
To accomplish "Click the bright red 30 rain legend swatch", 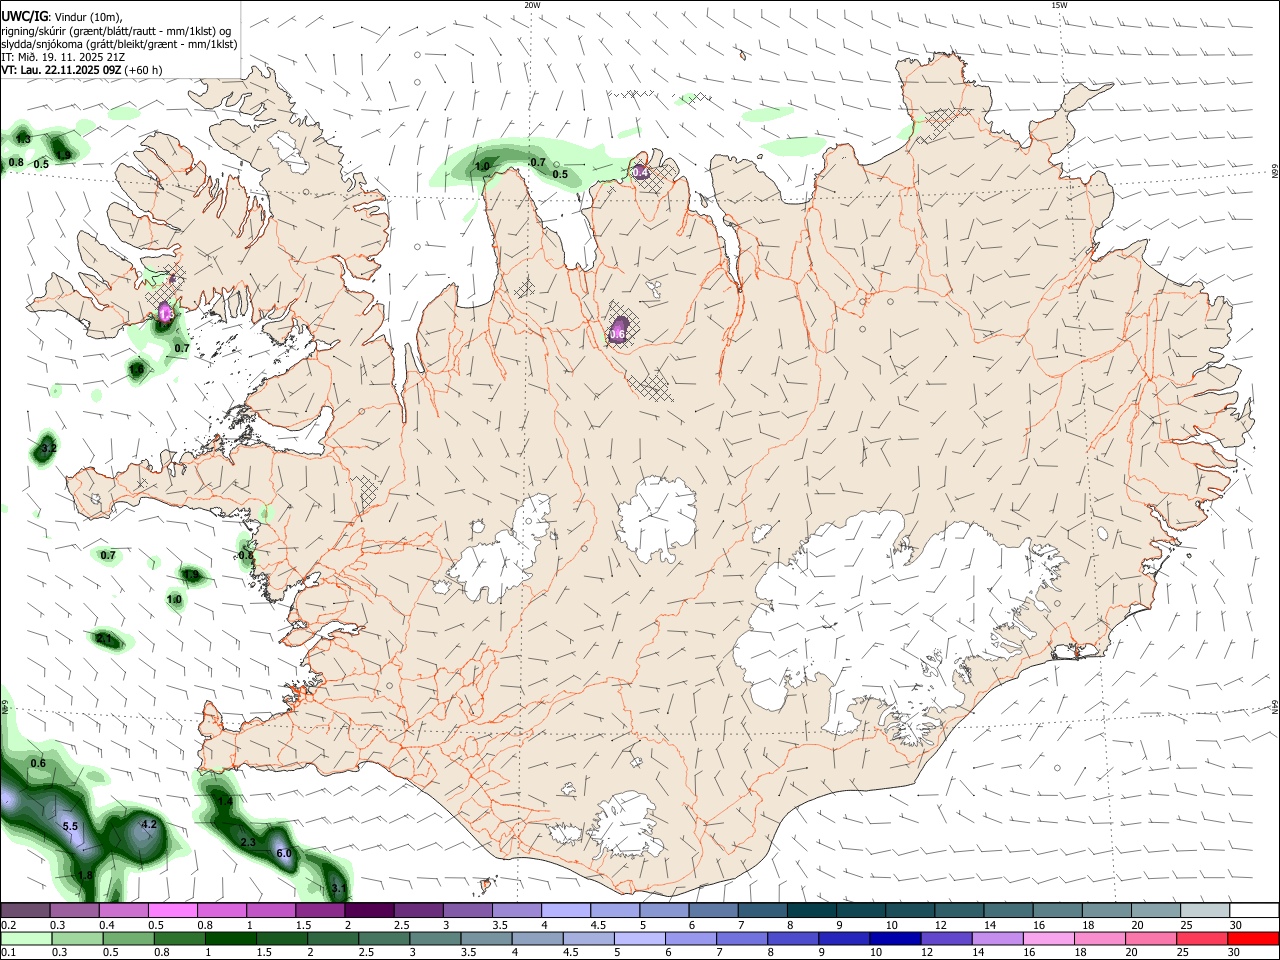I will pyautogui.click(x=1254, y=939).
